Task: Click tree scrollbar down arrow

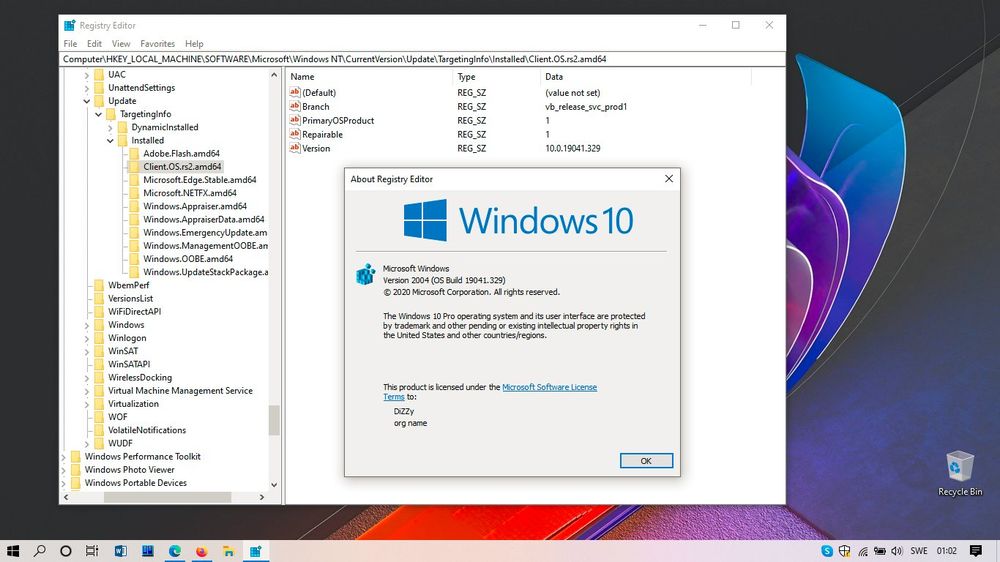Action: (x=274, y=484)
